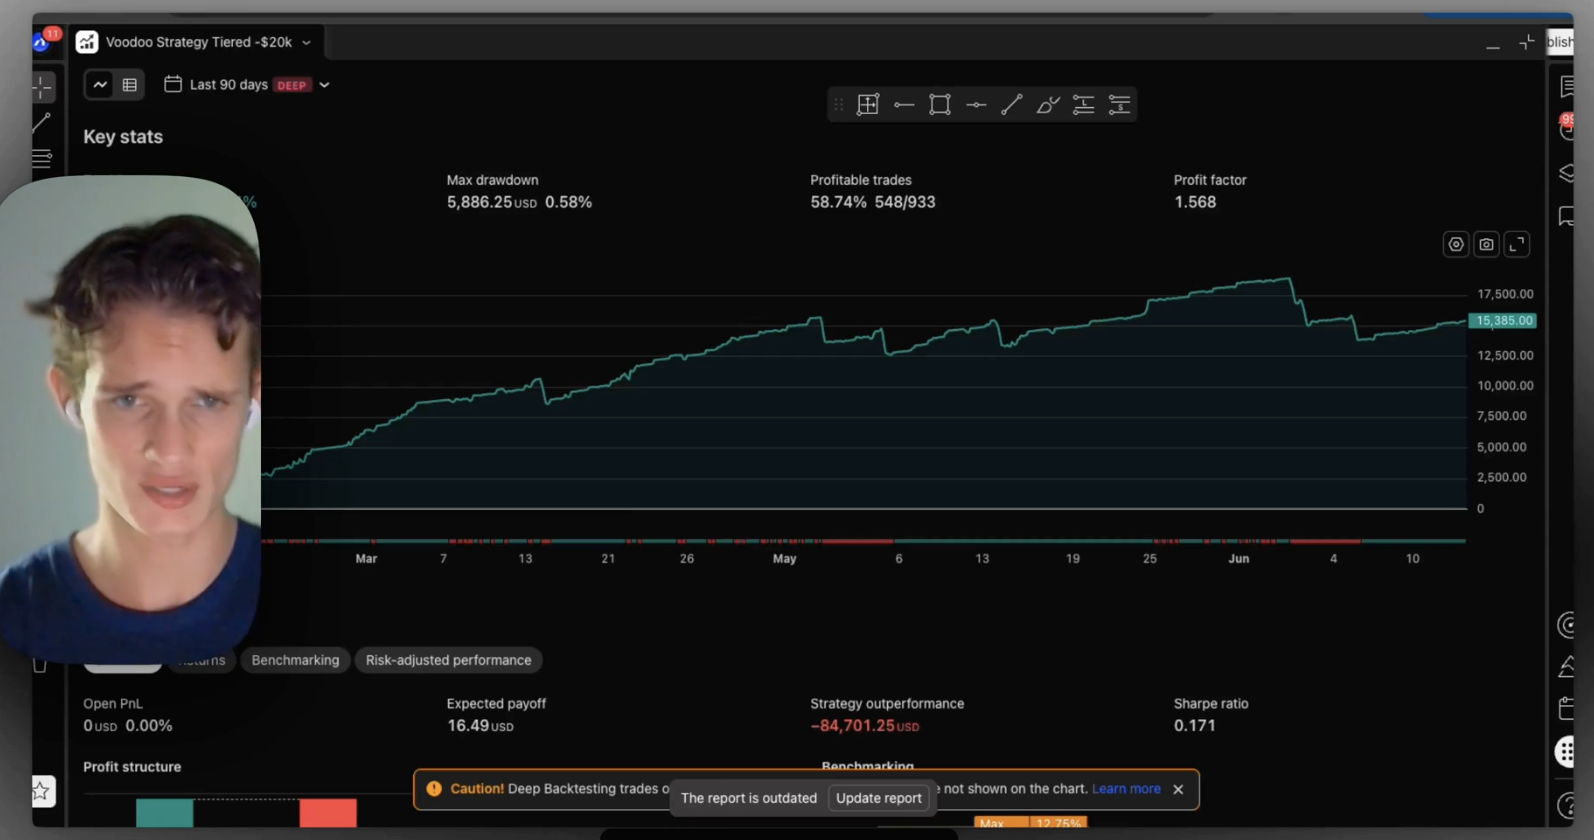Click Profitable trades 58.74% 548/933
Image resolution: width=1594 pixels, height=840 pixels.
point(872,202)
